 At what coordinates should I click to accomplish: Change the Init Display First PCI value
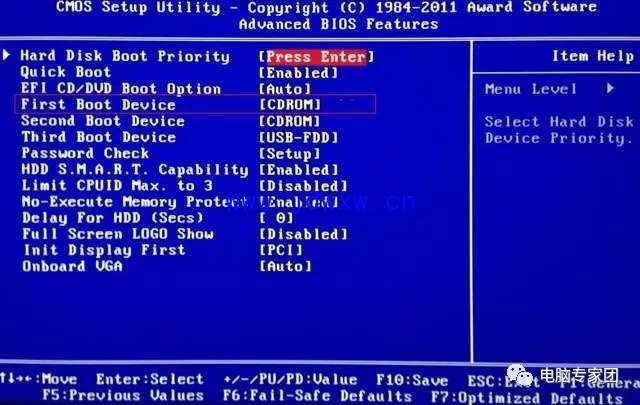(281, 250)
